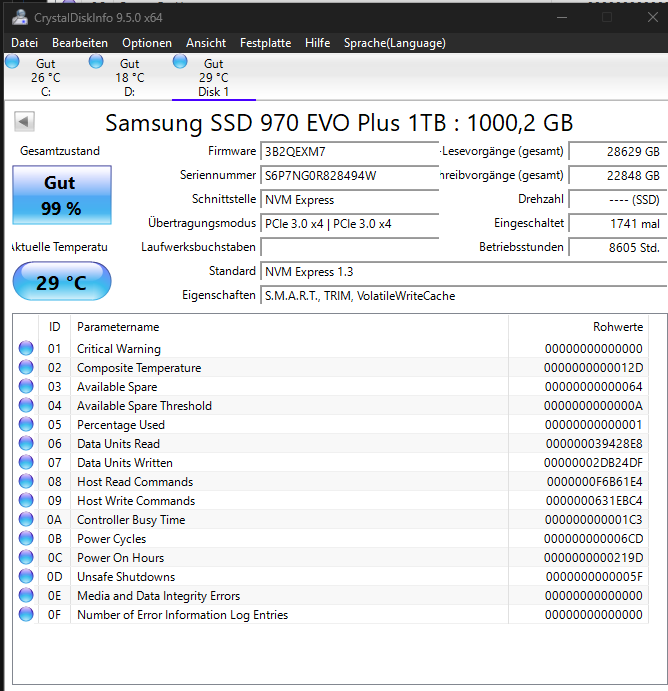Select the Power On Hours parameter name

tap(120, 557)
